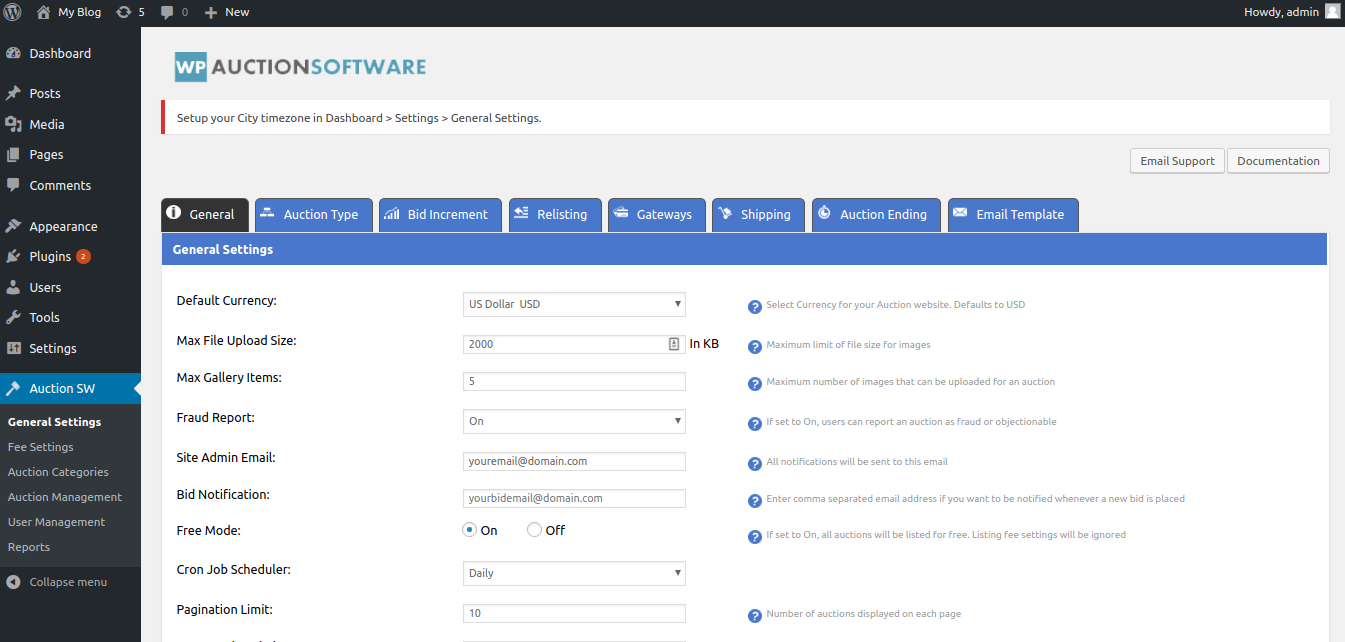Open the Cron Job Scheduler dropdown
Image resolution: width=1345 pixels, height=642 pixels.
click(574, 573)
